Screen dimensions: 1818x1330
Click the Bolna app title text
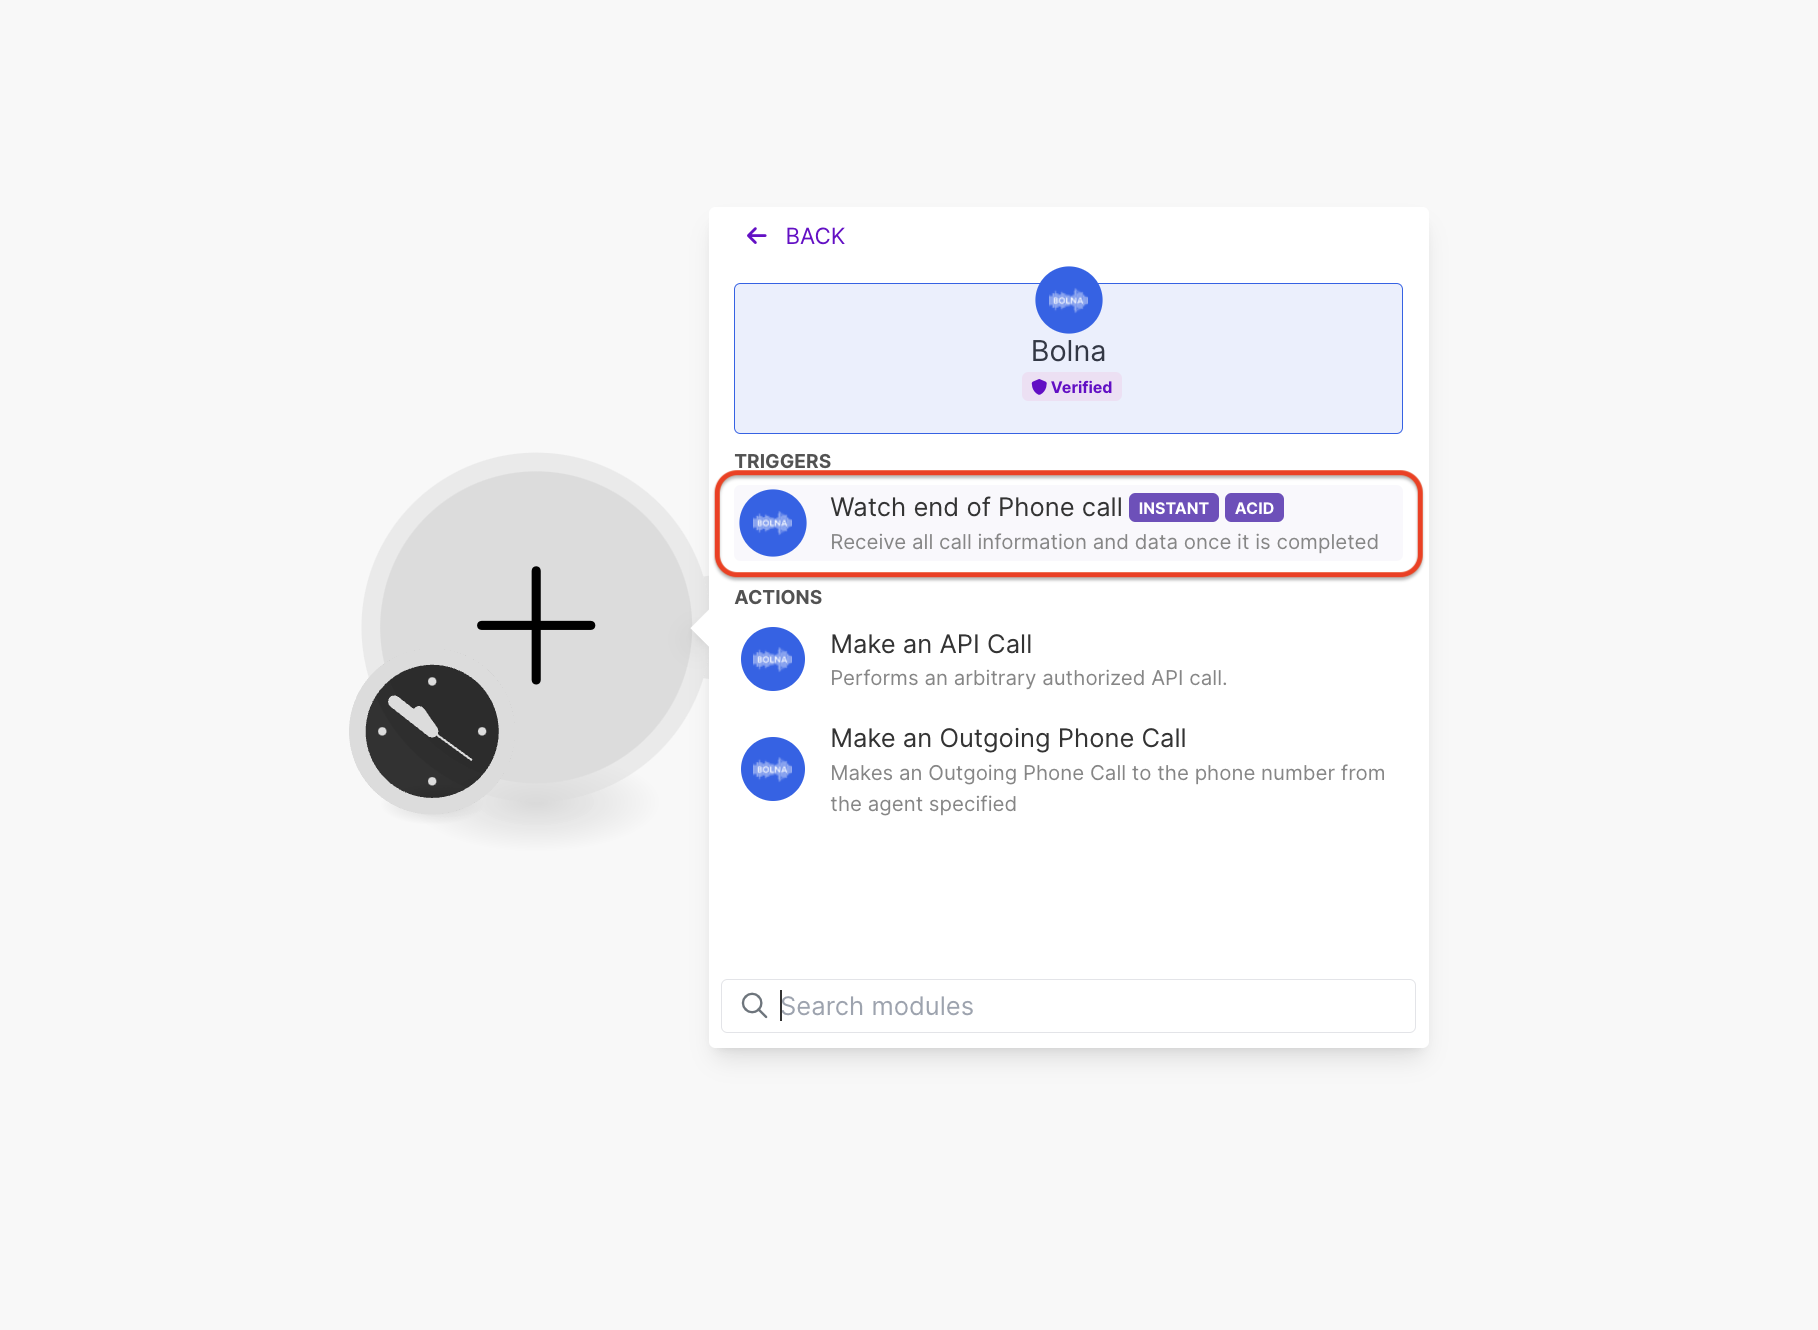1068,351
